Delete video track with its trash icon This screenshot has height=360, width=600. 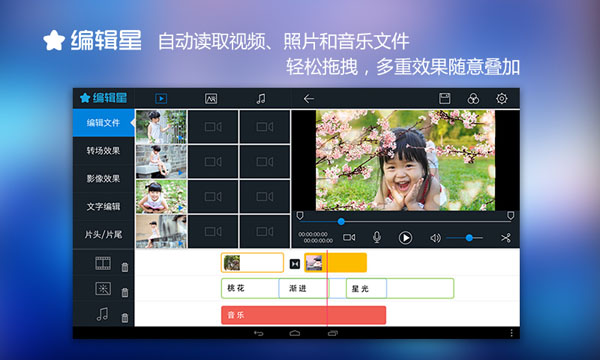[x=125, y=267]
